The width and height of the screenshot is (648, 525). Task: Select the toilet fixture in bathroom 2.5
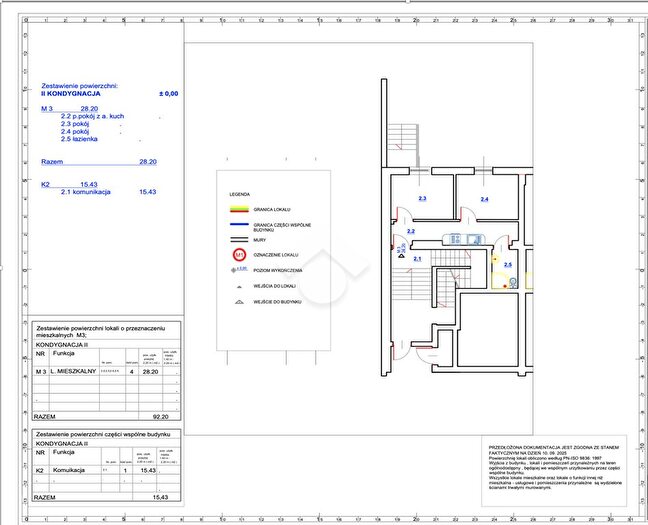tap(513, 282)
